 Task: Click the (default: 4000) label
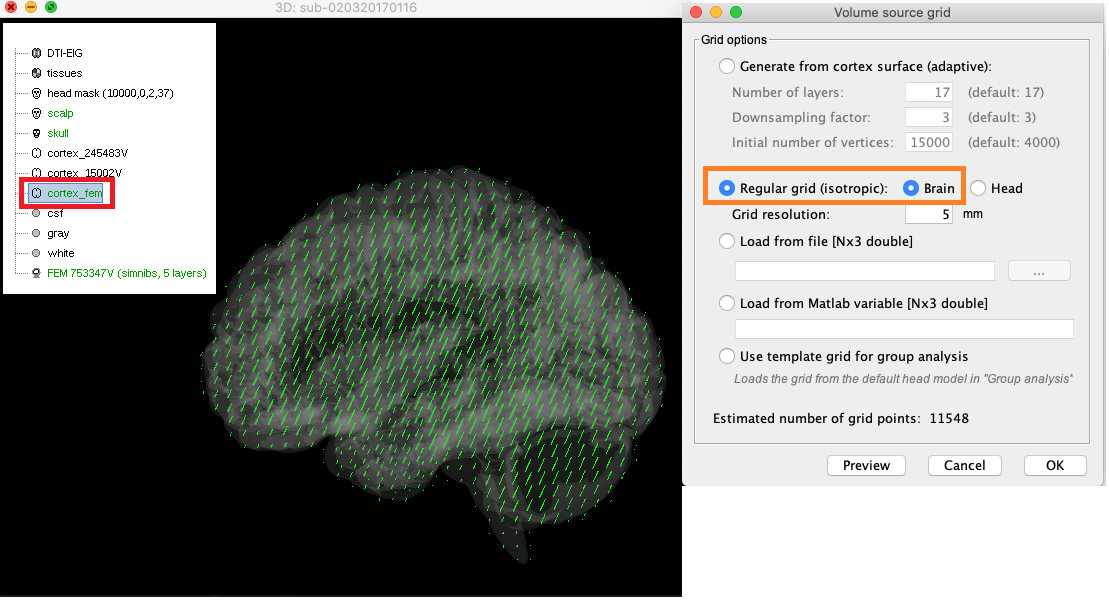click(1014, 142)
